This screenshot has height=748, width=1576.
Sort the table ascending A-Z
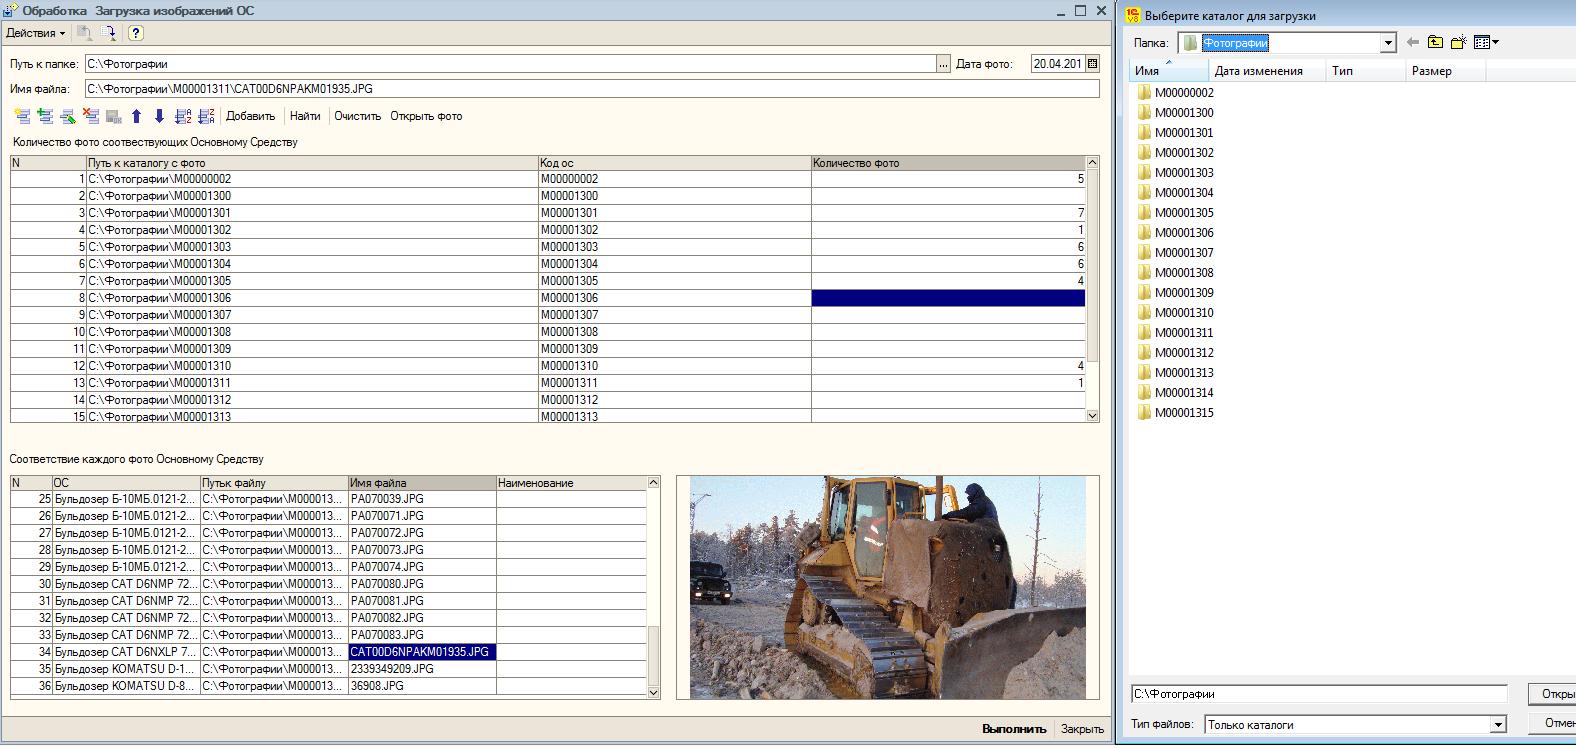(x=183, y=116)
